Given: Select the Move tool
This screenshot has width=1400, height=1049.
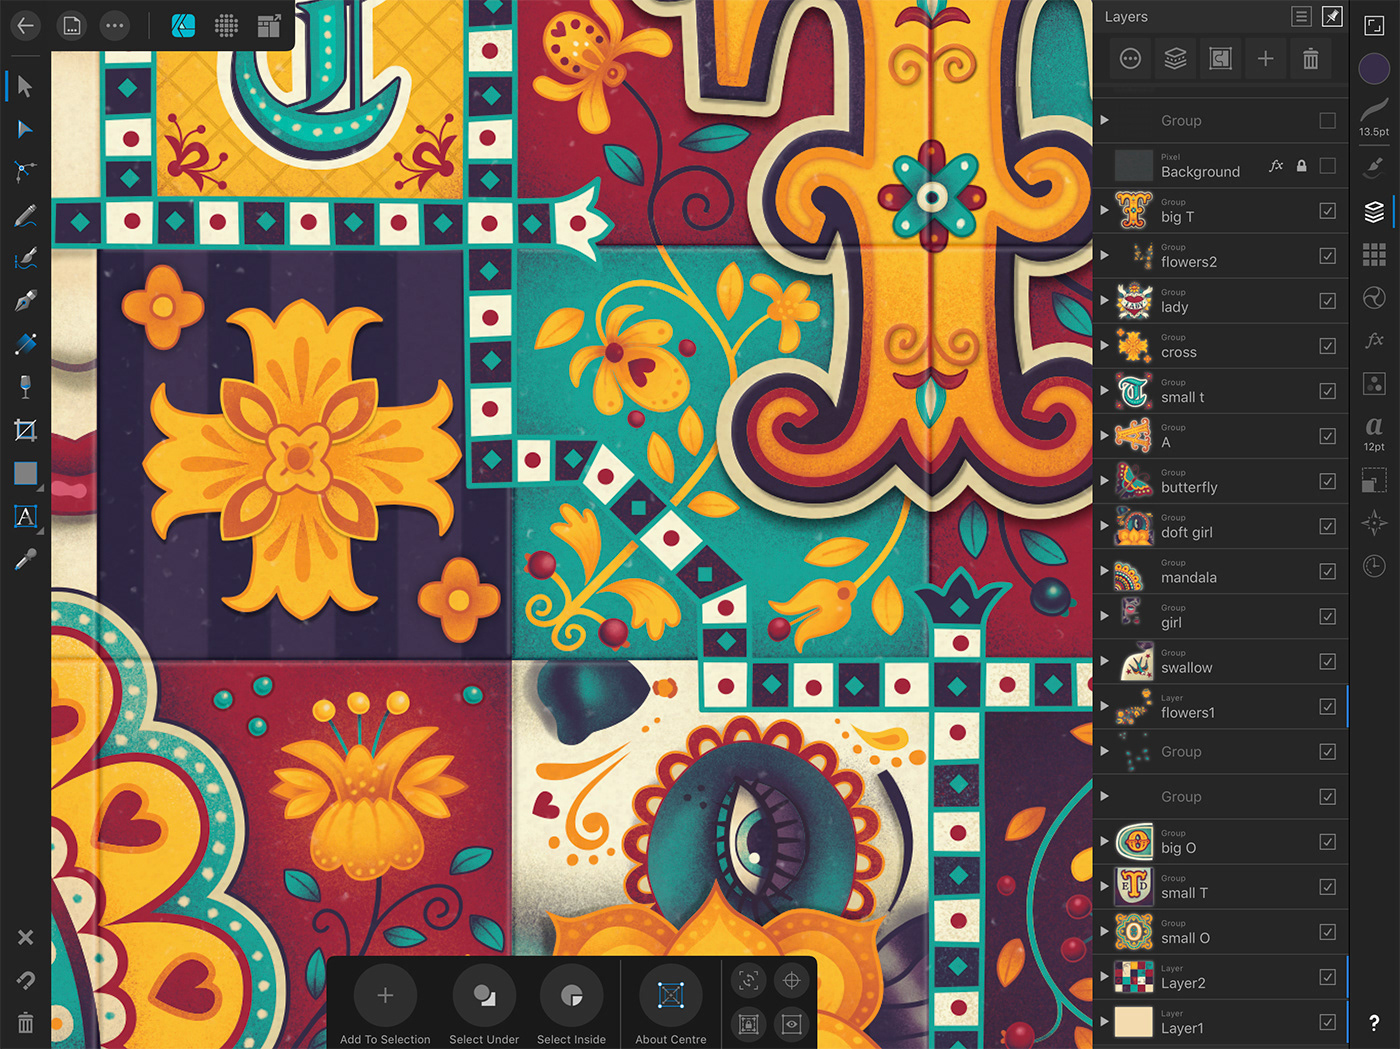Looking at the screenshot, I should 25,86.
